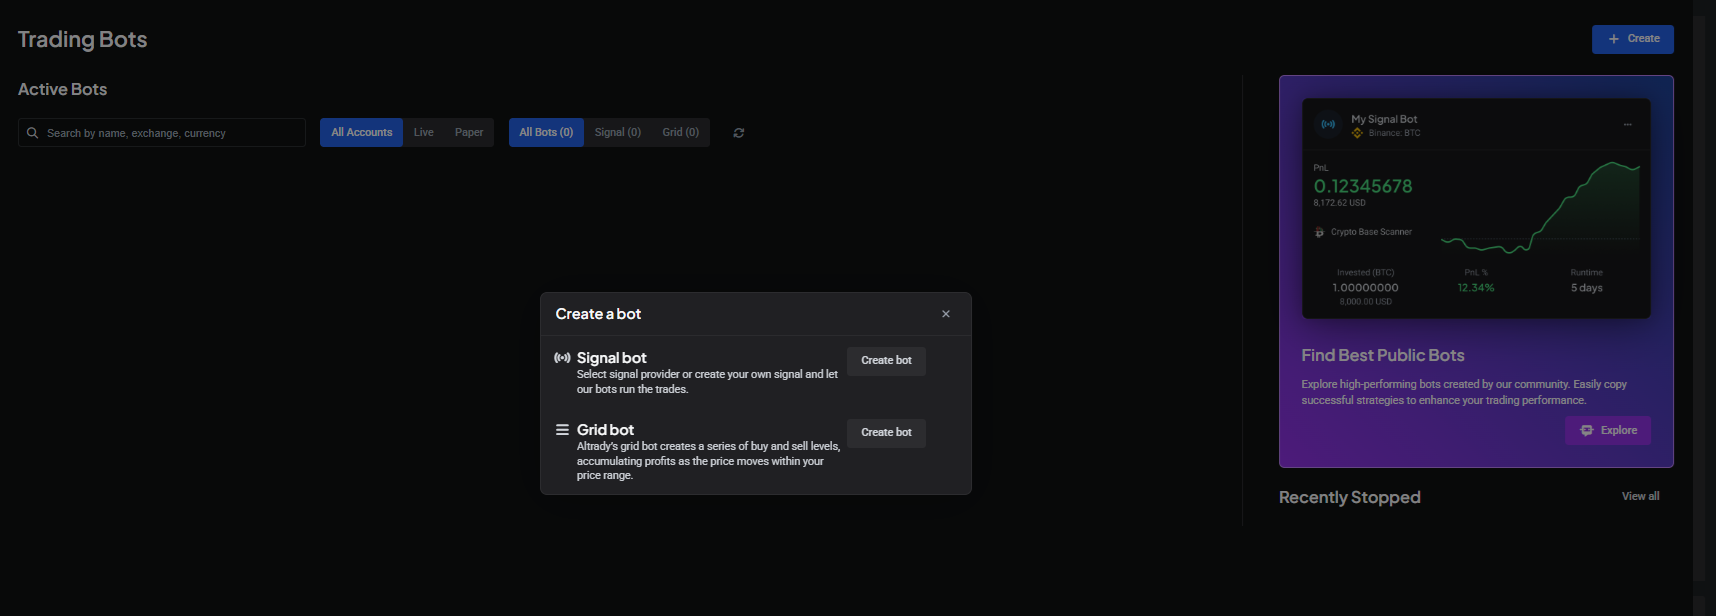Click the Create button with plus icon
1716x616 pixels.
1632,39
